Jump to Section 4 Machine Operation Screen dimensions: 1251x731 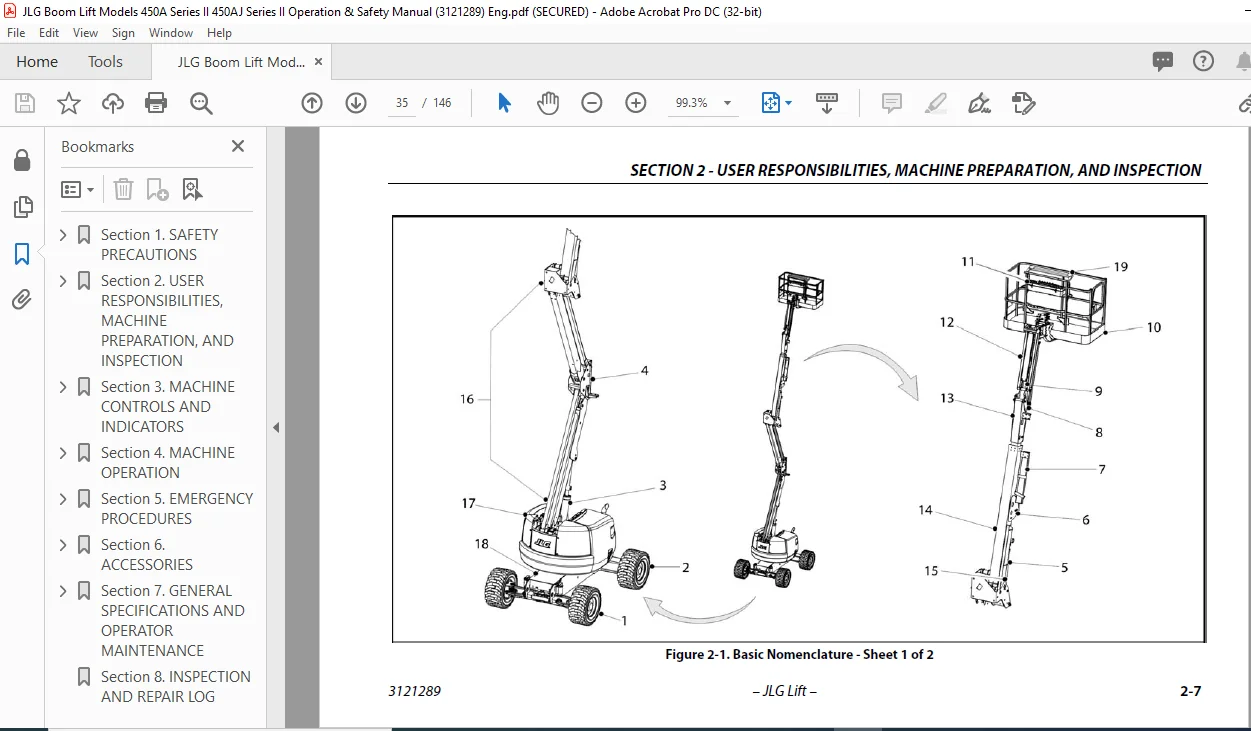168,462
